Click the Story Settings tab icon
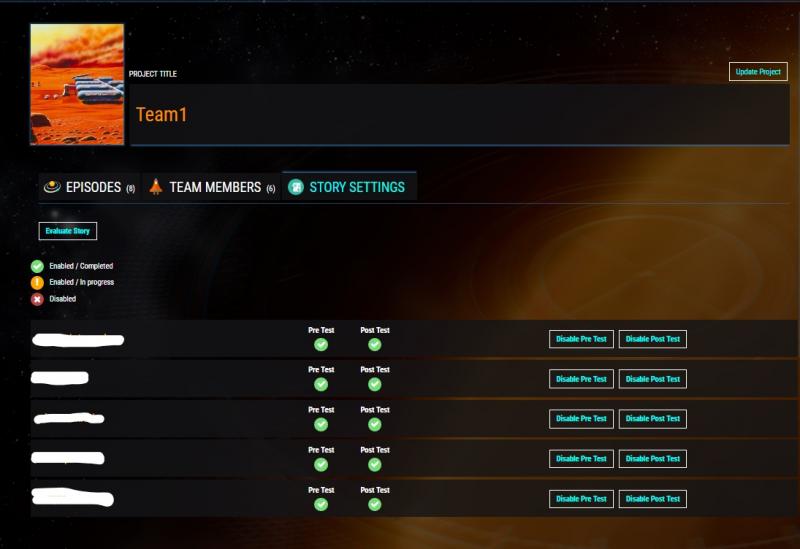 [x=296, y=187]
